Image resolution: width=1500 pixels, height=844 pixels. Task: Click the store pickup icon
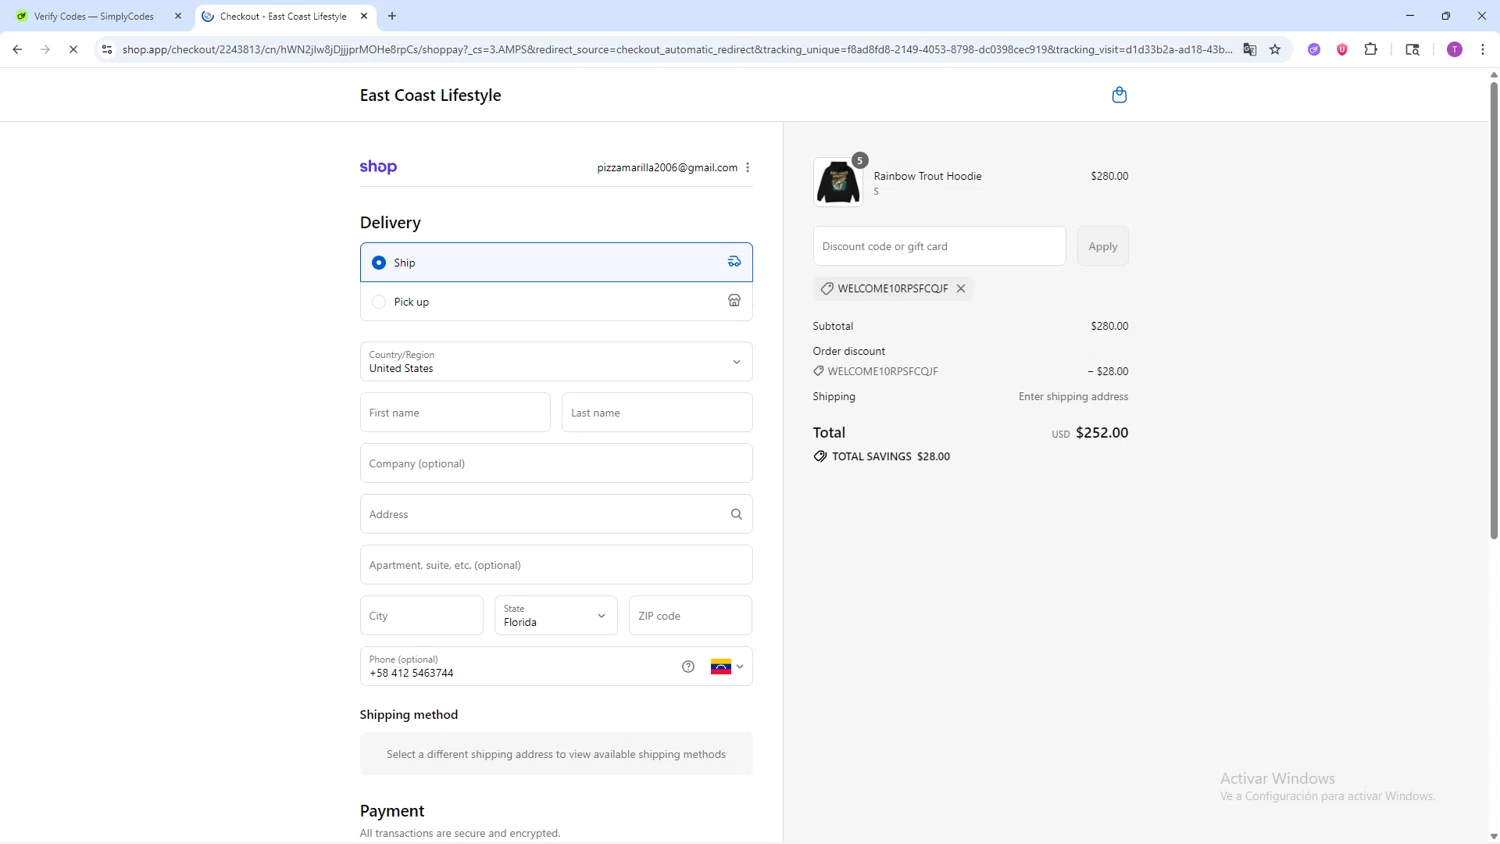(x=734, y=301)
